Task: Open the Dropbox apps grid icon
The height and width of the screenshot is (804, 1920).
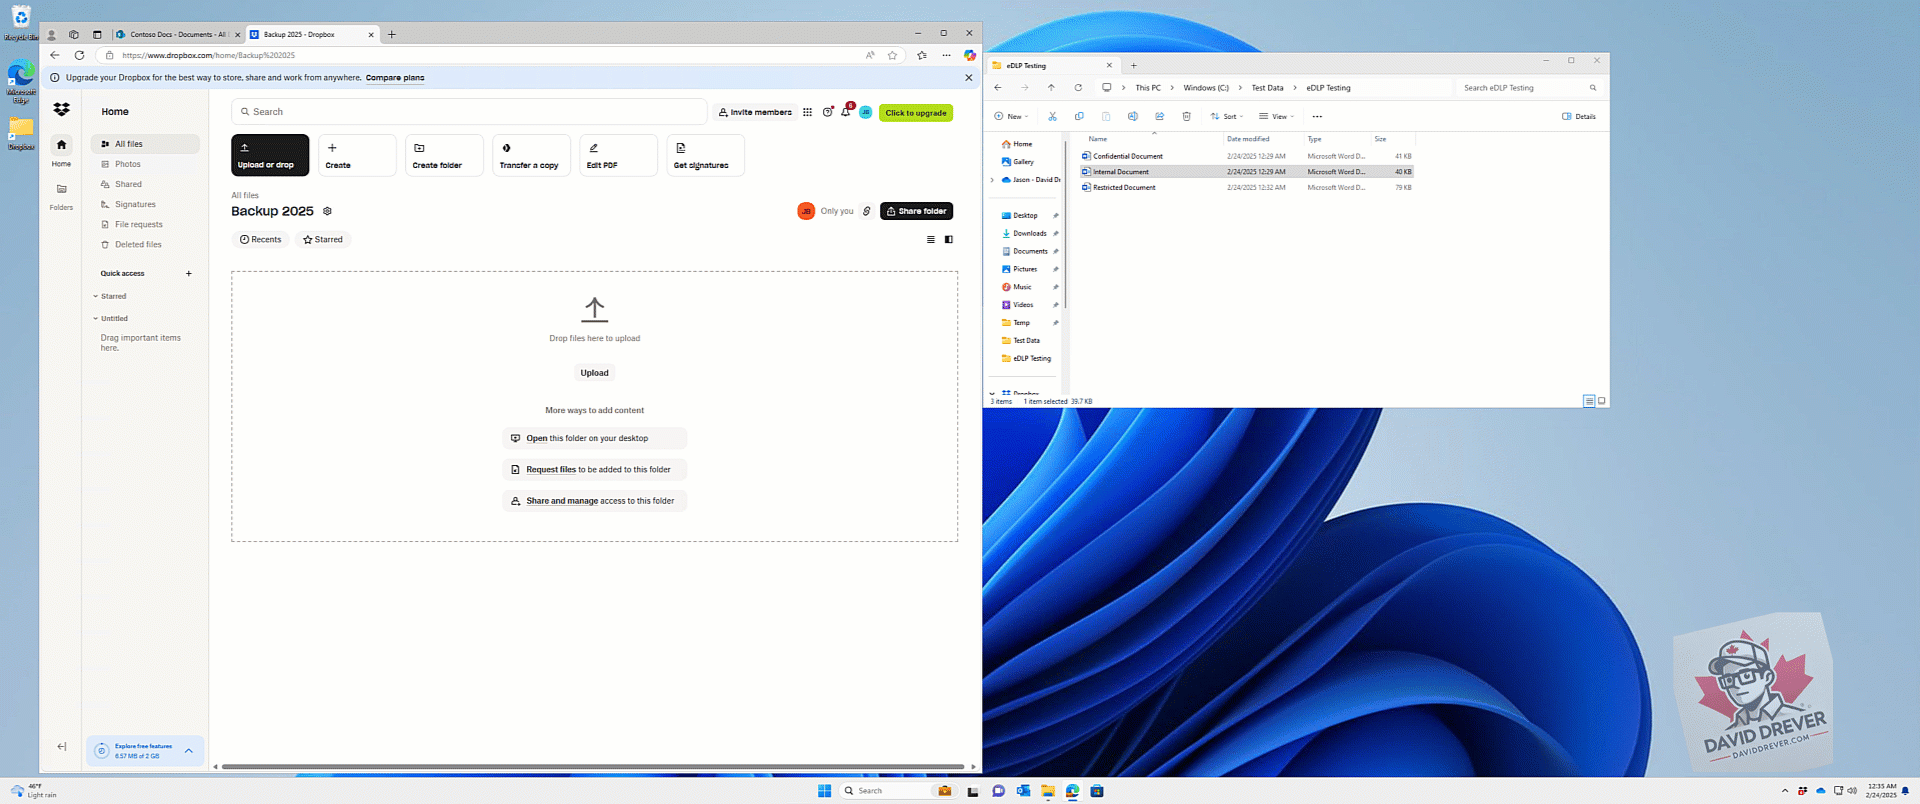Action: pos(807,112)
